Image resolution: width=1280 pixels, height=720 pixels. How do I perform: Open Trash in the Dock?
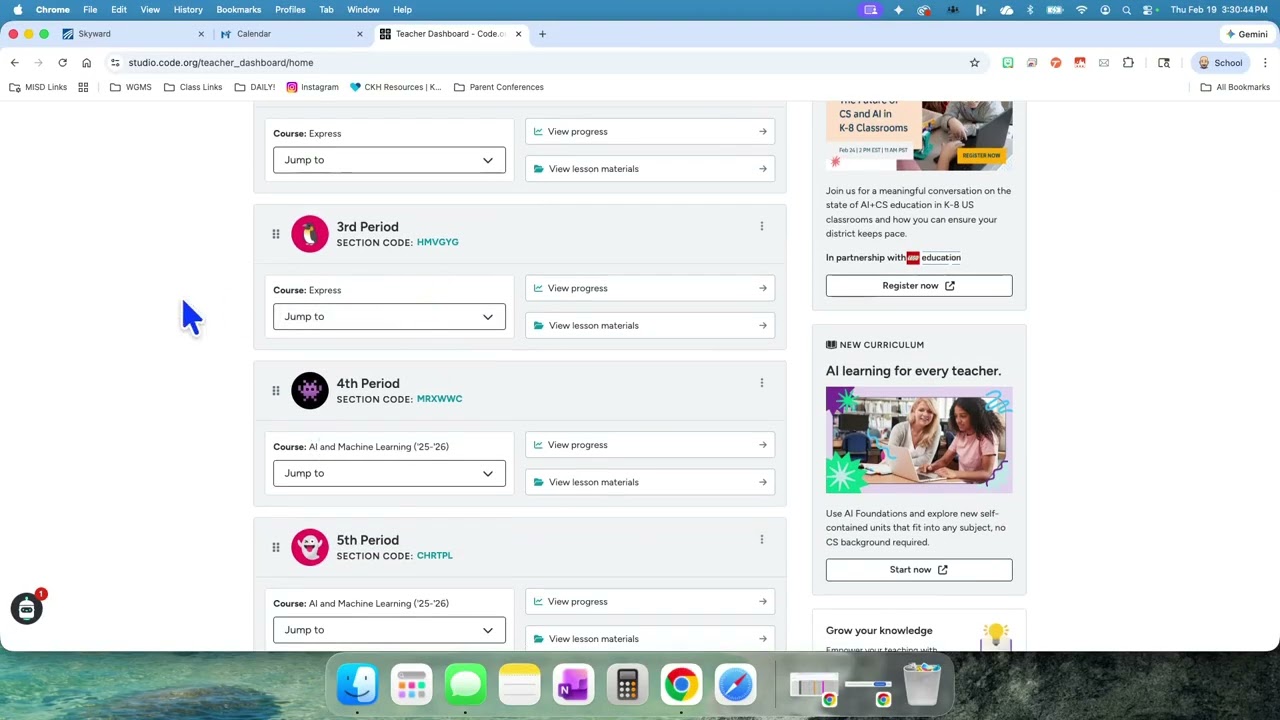tap(921, 685)
